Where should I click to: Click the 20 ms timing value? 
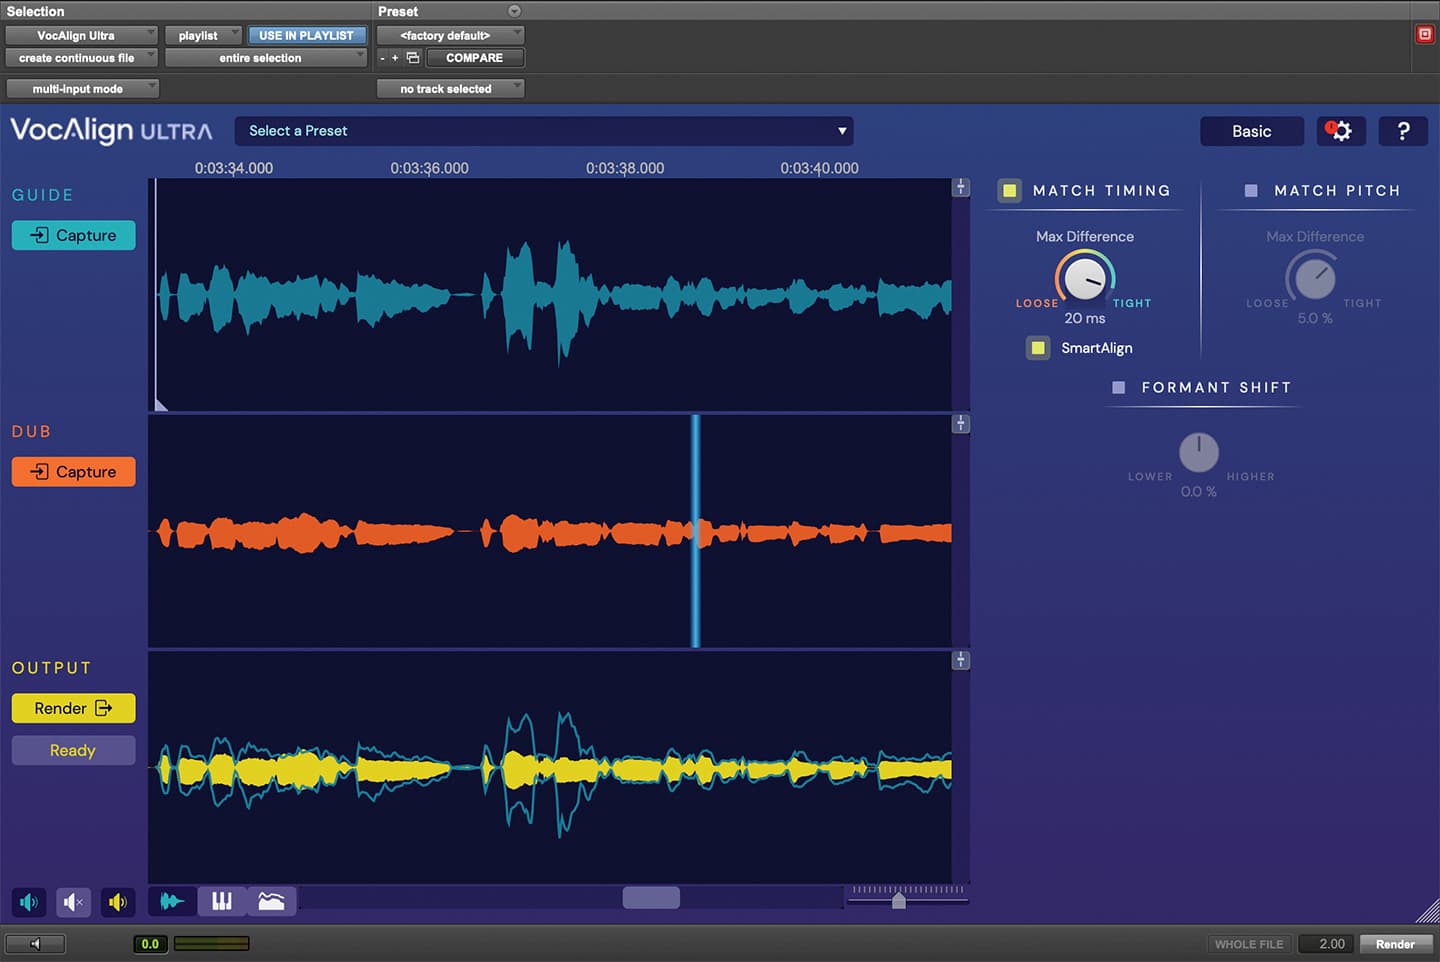pyautogui.click(x=1085, y=318)
